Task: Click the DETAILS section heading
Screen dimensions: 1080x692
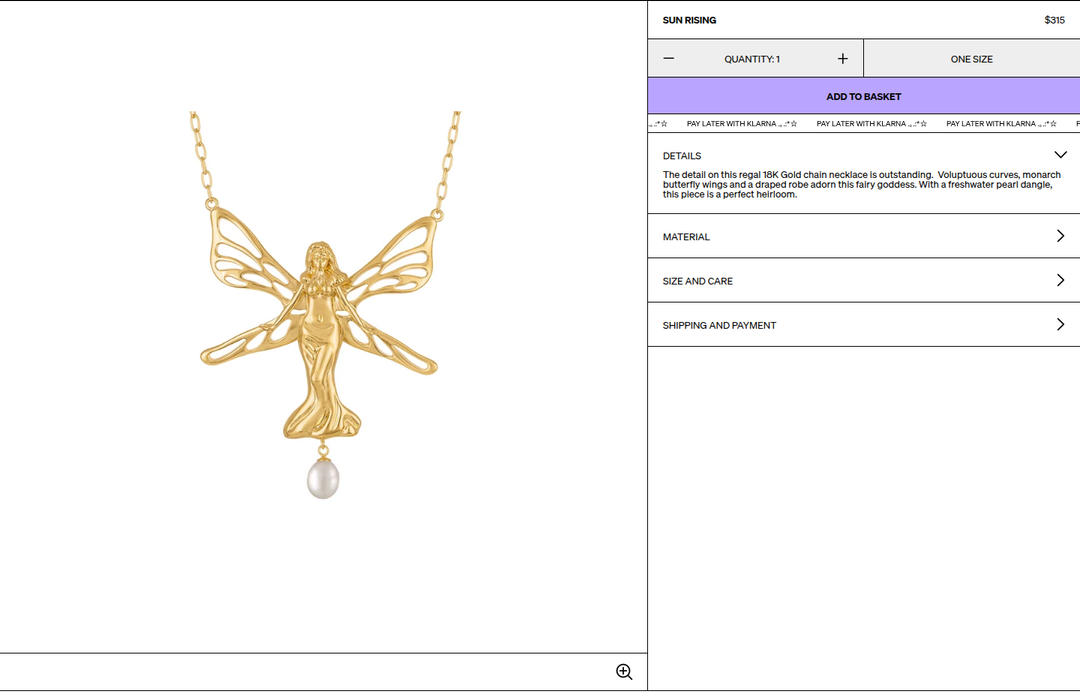Action: (682, 156)
